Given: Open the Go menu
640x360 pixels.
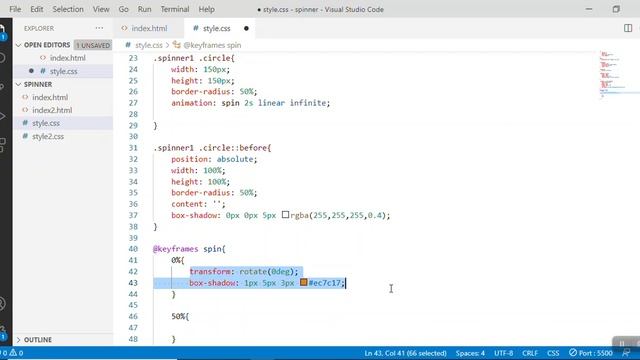Looking at the screenshot, I should click(x=123, y=9).
